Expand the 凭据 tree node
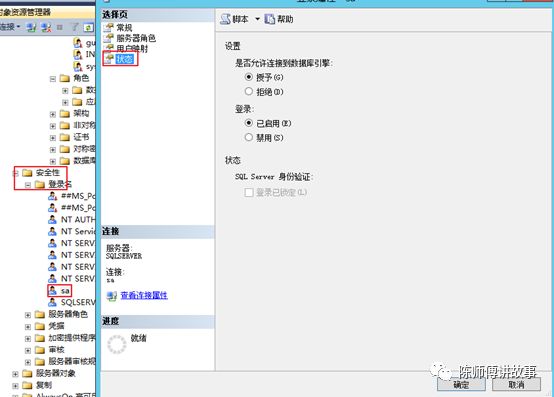Screen dimensions: 554x397 pos(28,327)
